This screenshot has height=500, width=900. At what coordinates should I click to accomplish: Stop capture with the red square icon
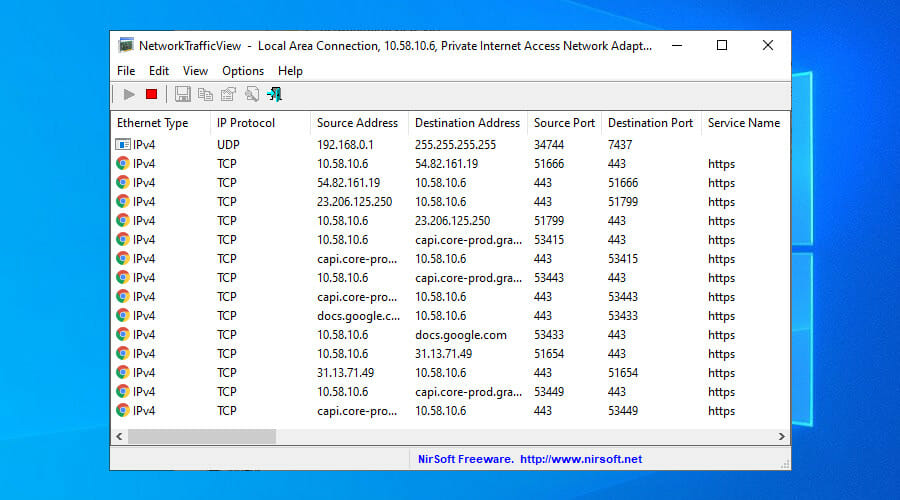(x=152, y=94)
